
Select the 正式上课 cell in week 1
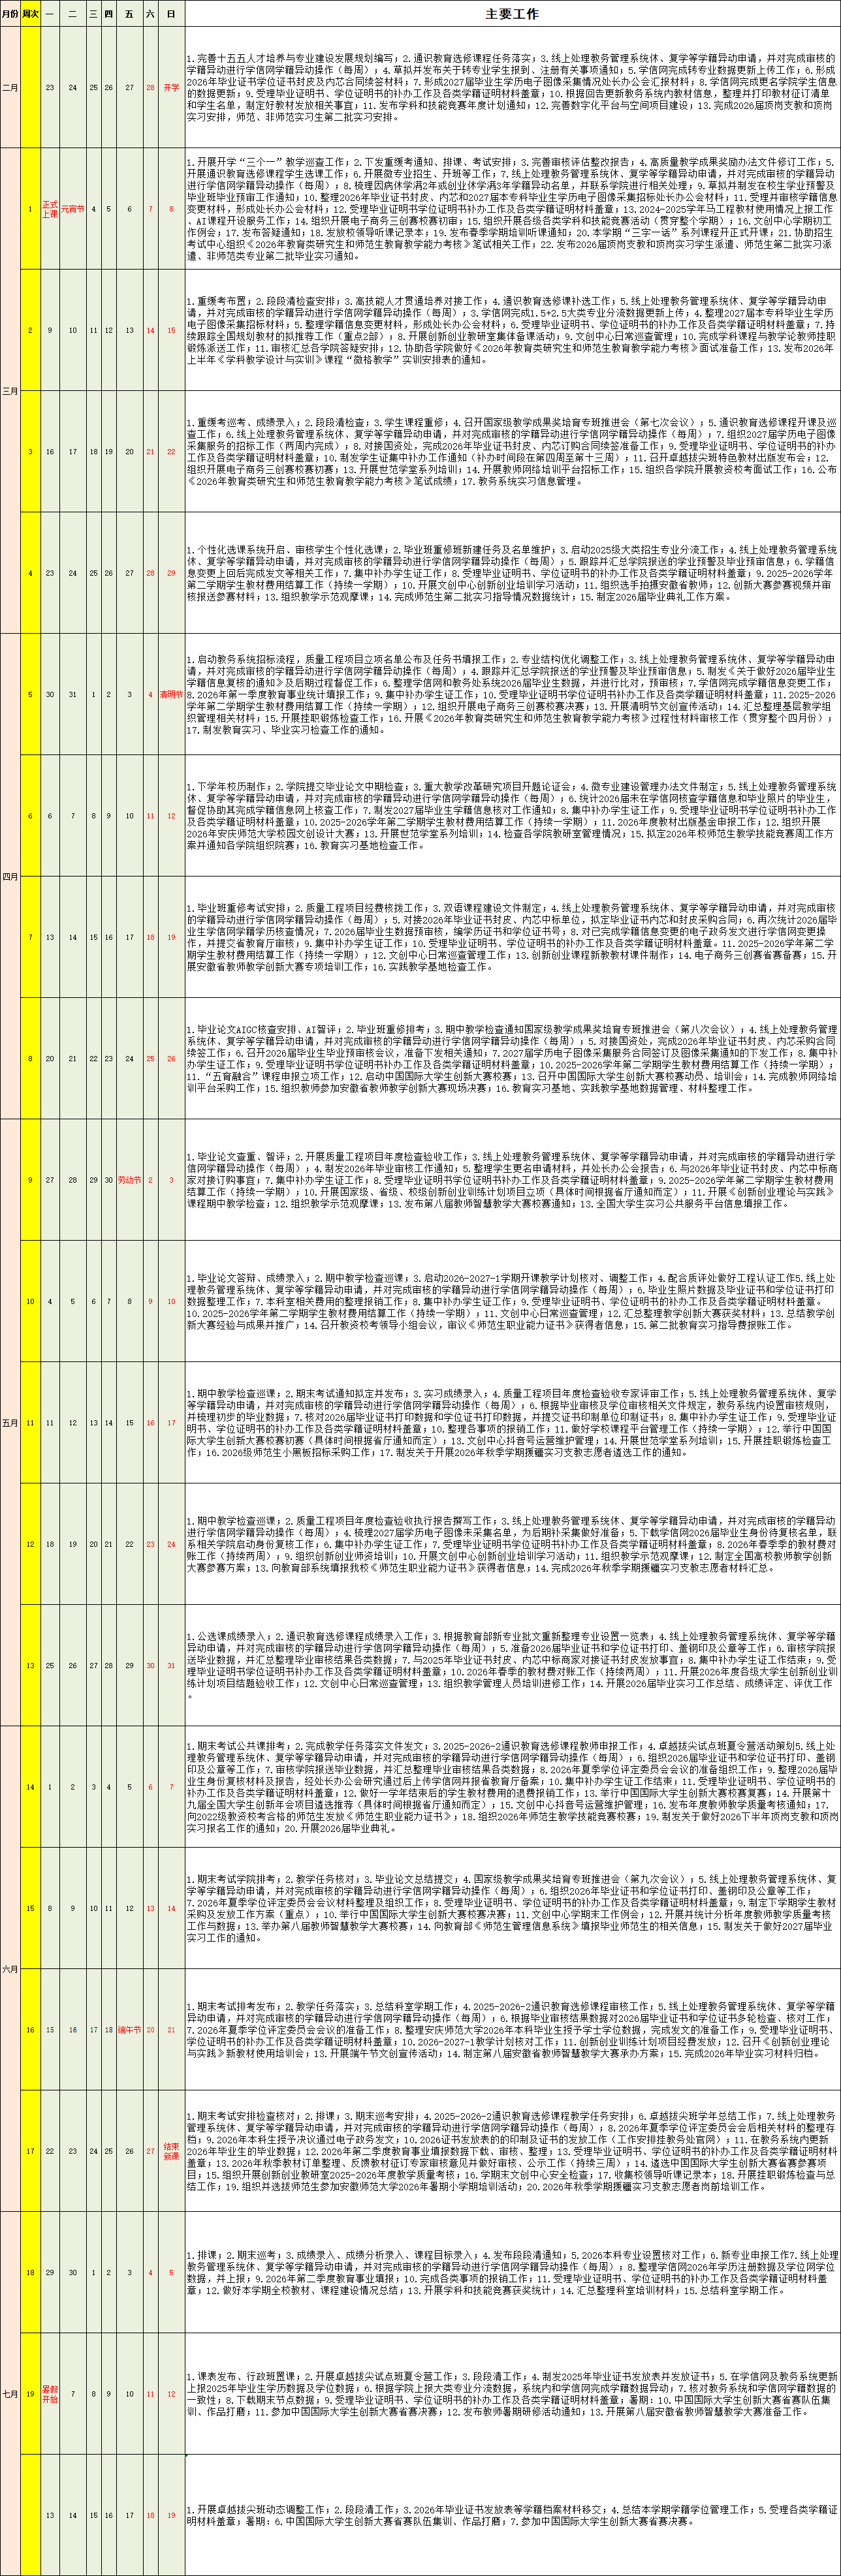50,209
